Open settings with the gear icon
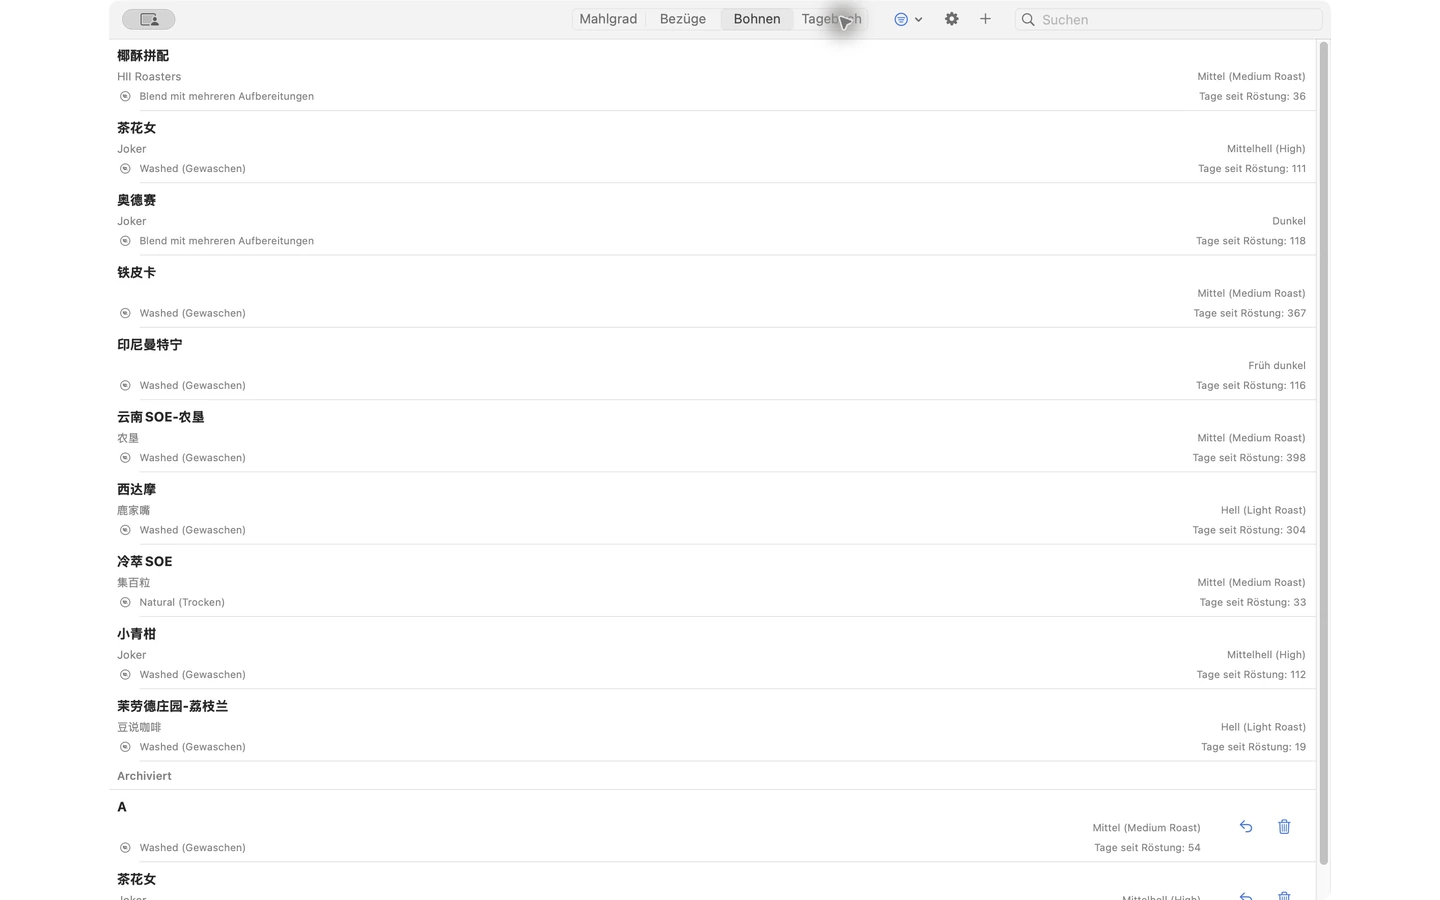This screenshot has width=1440, height=900. click(x=952, y=19)
